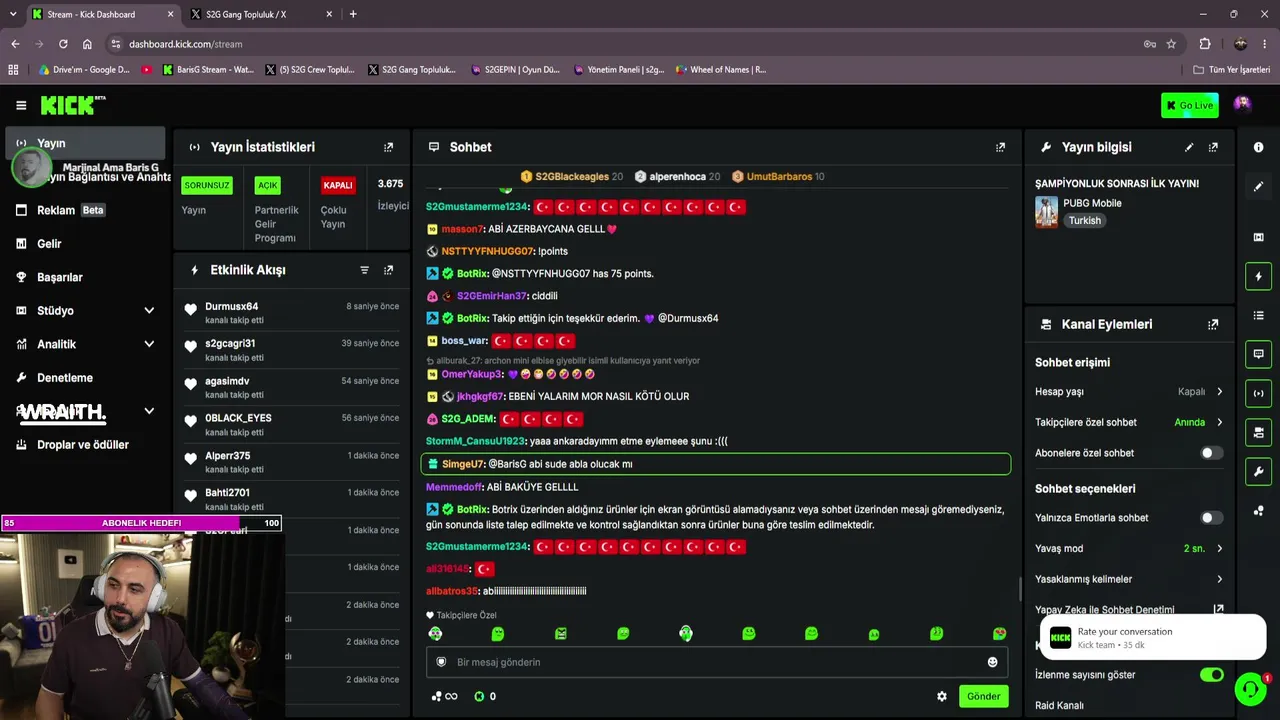The width and height of the screenshot is (1280, 720).
Task: Open Denetleme in the sidebar
Action: (x=85, y=378)
